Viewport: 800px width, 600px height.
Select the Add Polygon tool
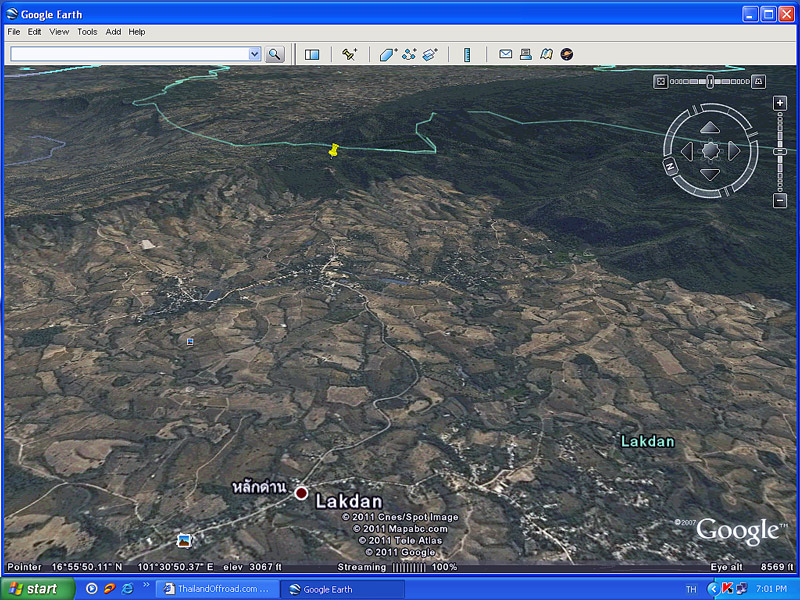[x=388, y=54]
